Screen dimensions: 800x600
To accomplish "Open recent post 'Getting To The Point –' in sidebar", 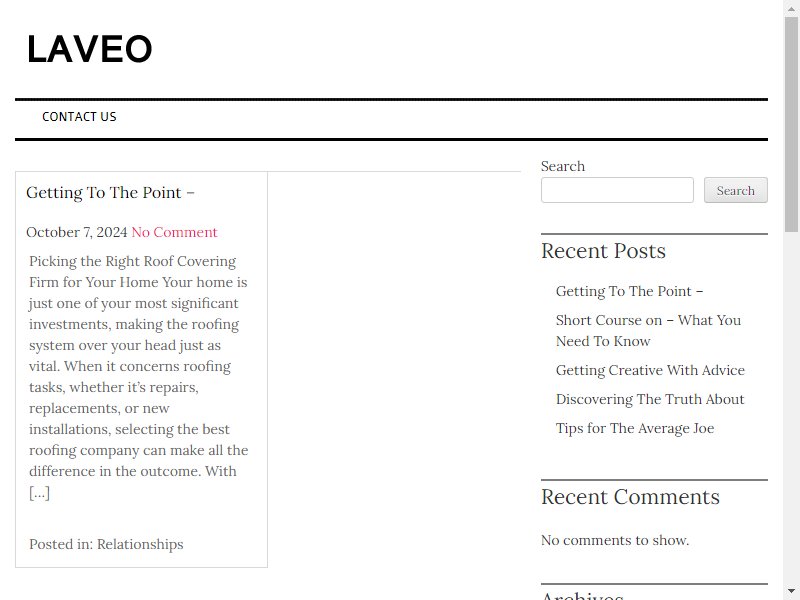I will (629, 291).
